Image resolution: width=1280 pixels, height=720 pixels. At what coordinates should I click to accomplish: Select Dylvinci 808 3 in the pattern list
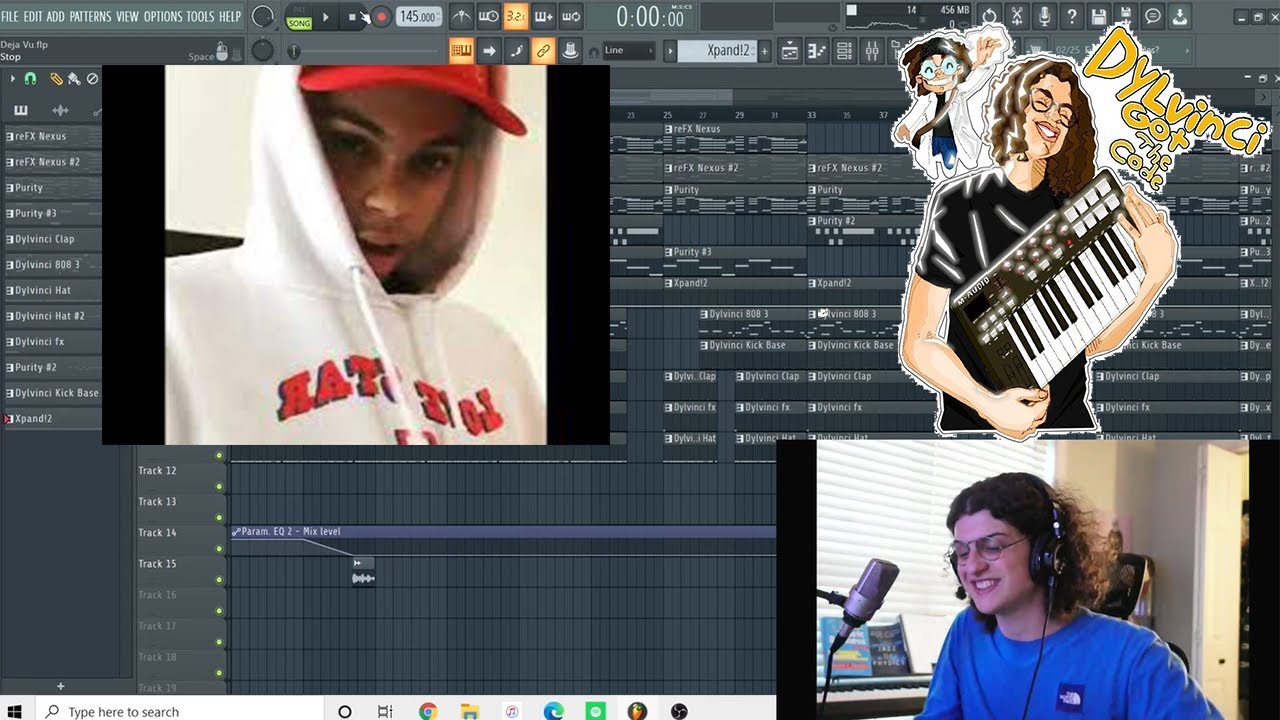tap(52, 265)
